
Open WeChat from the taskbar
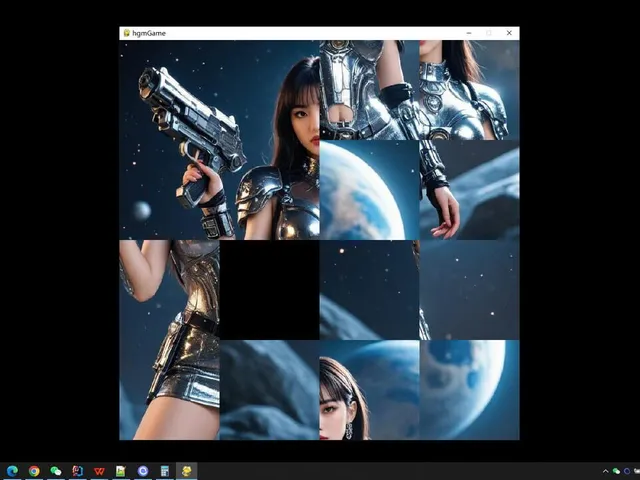coord(56,471)
